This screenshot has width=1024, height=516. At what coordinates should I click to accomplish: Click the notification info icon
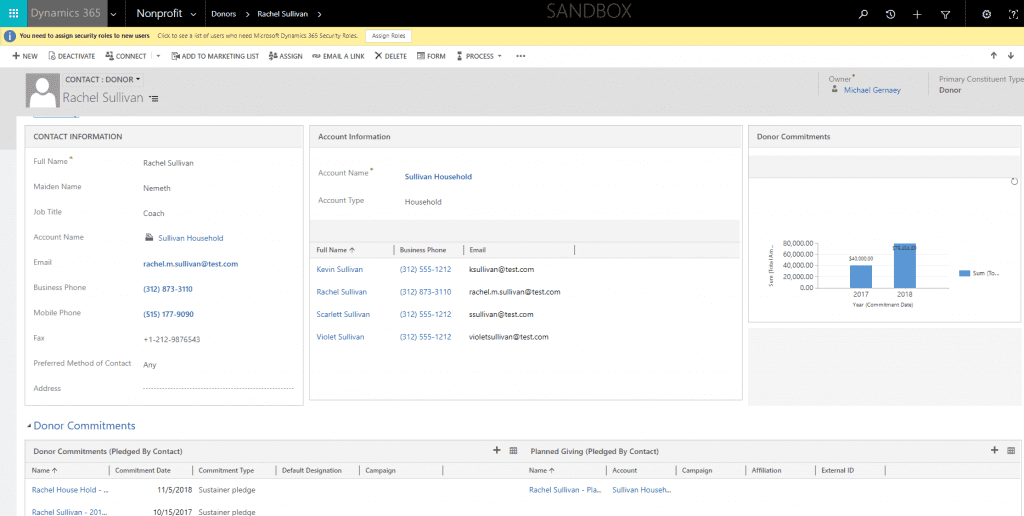[10, 36]
